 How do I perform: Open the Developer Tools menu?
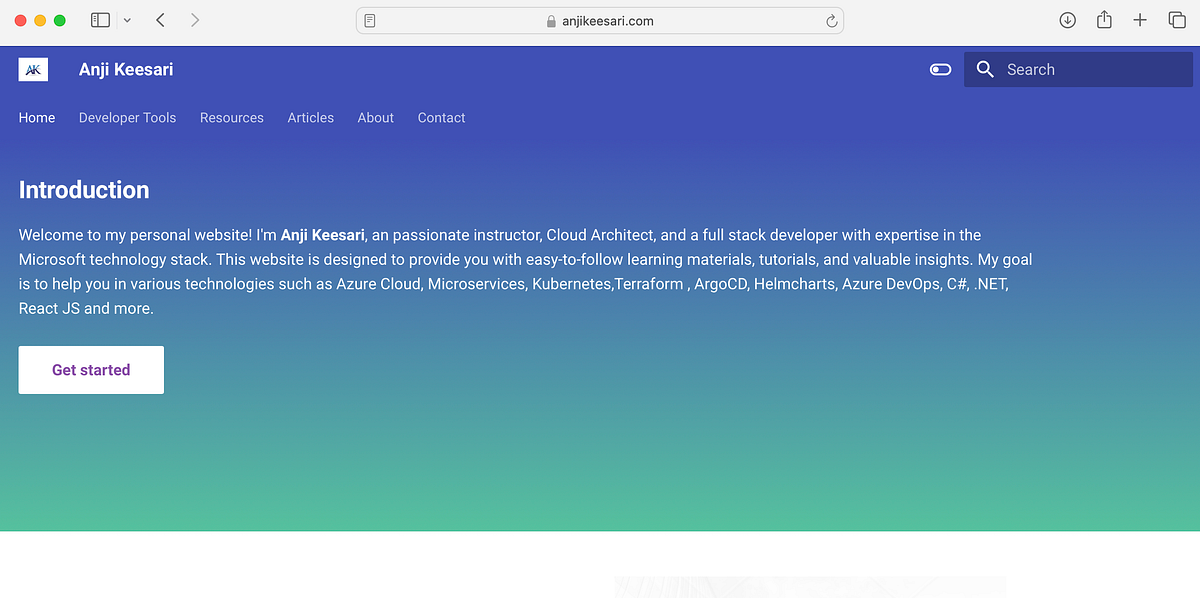127,117
